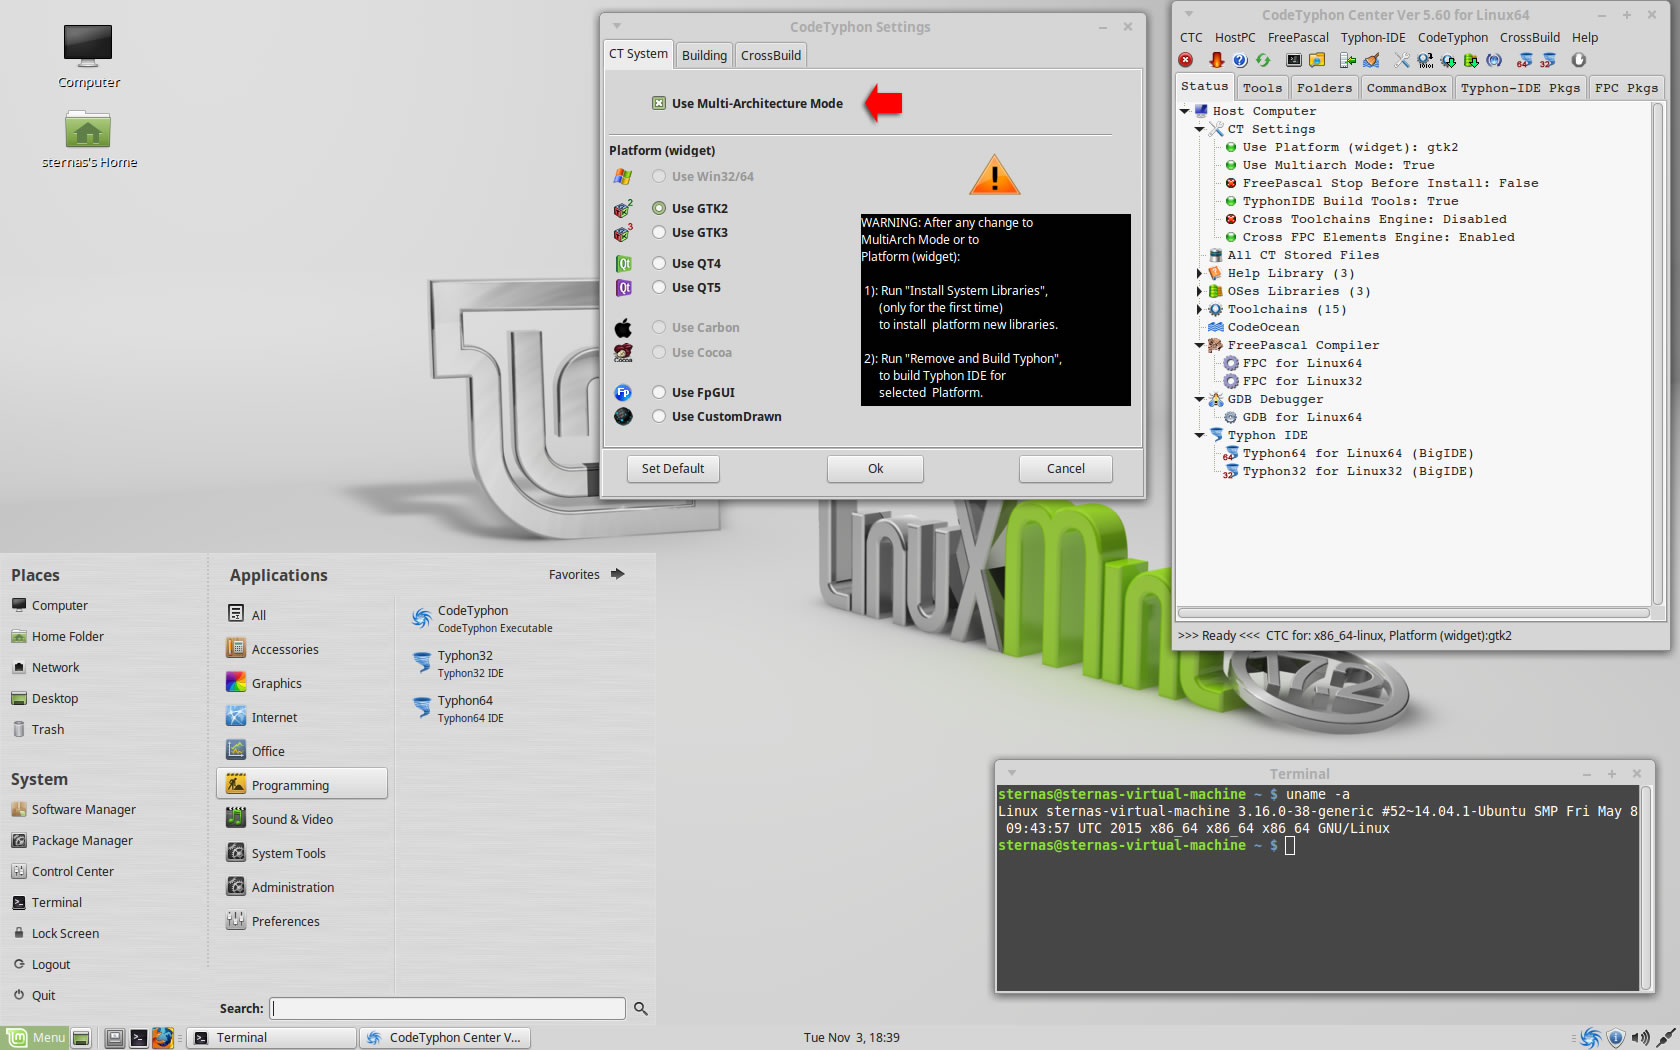Launch the Typhon32 toolbar icon
This screenshot has width=1680, height=1050.
[x=1547, y=60]
